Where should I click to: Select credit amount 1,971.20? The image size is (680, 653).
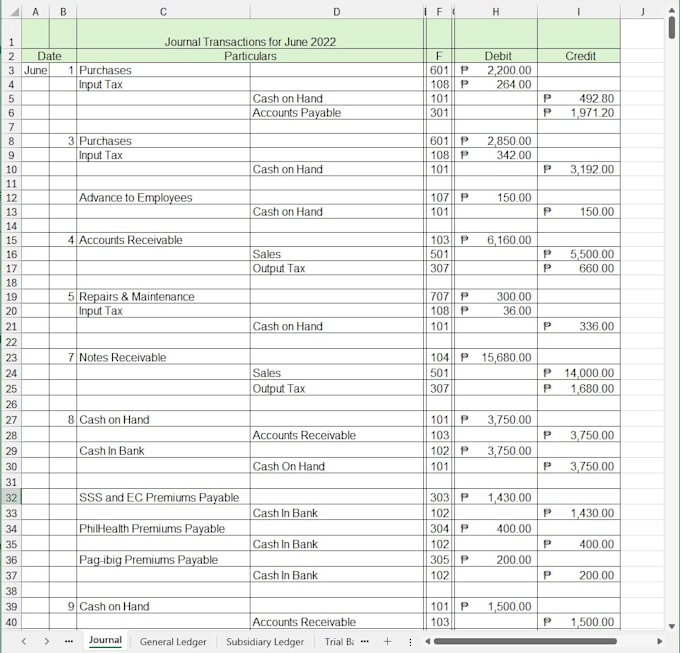pyautogui.click(x=579, y=113)
